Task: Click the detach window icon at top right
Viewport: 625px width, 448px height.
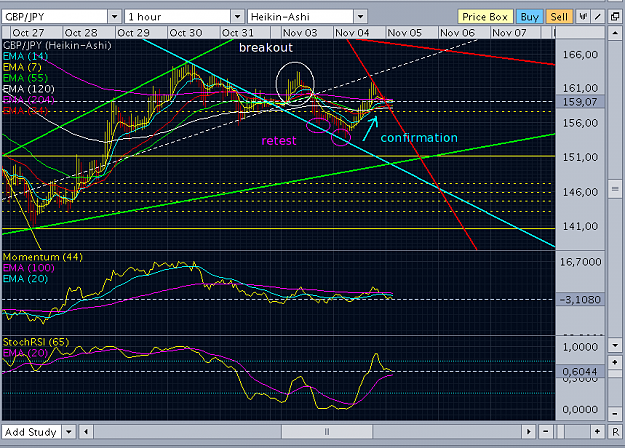Action: pyautogui.click(x=614, y=17)
